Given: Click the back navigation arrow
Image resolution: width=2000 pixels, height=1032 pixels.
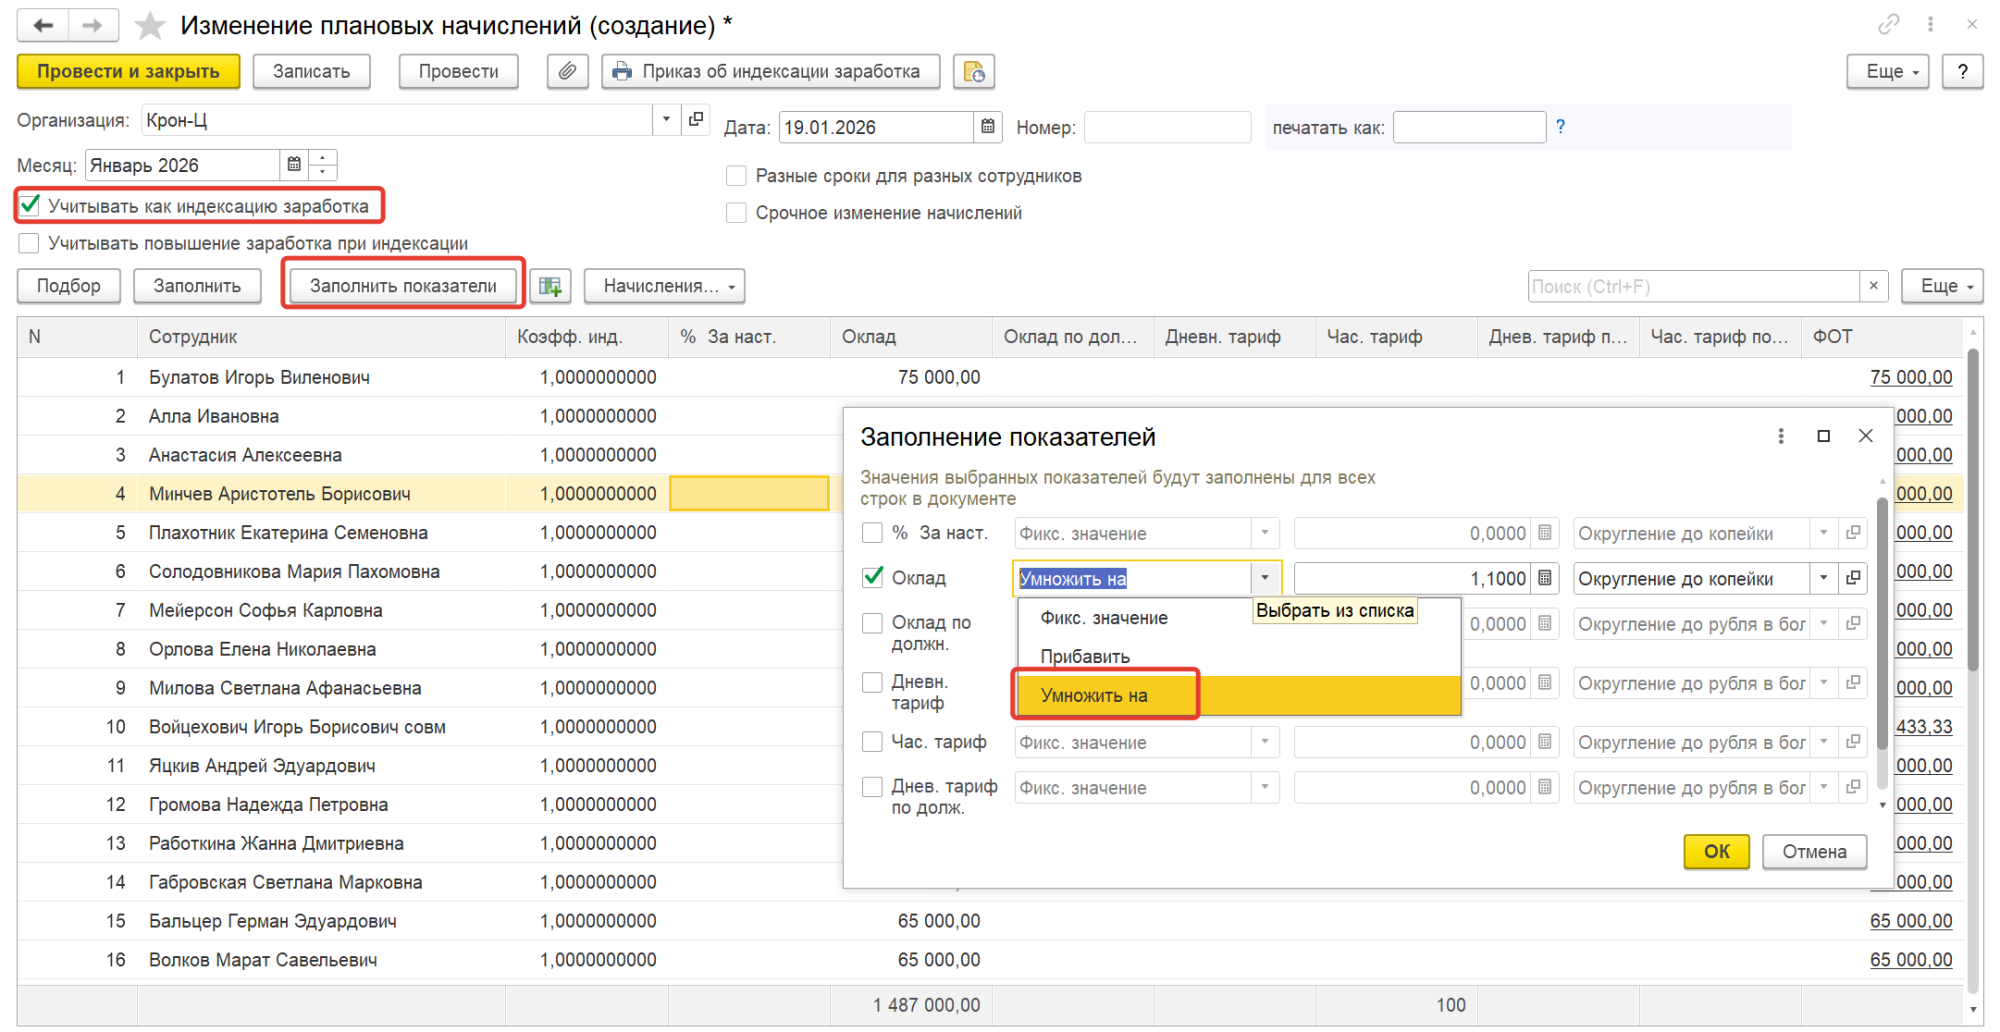Looking at the screenshot, I should (x=43, y=25).
